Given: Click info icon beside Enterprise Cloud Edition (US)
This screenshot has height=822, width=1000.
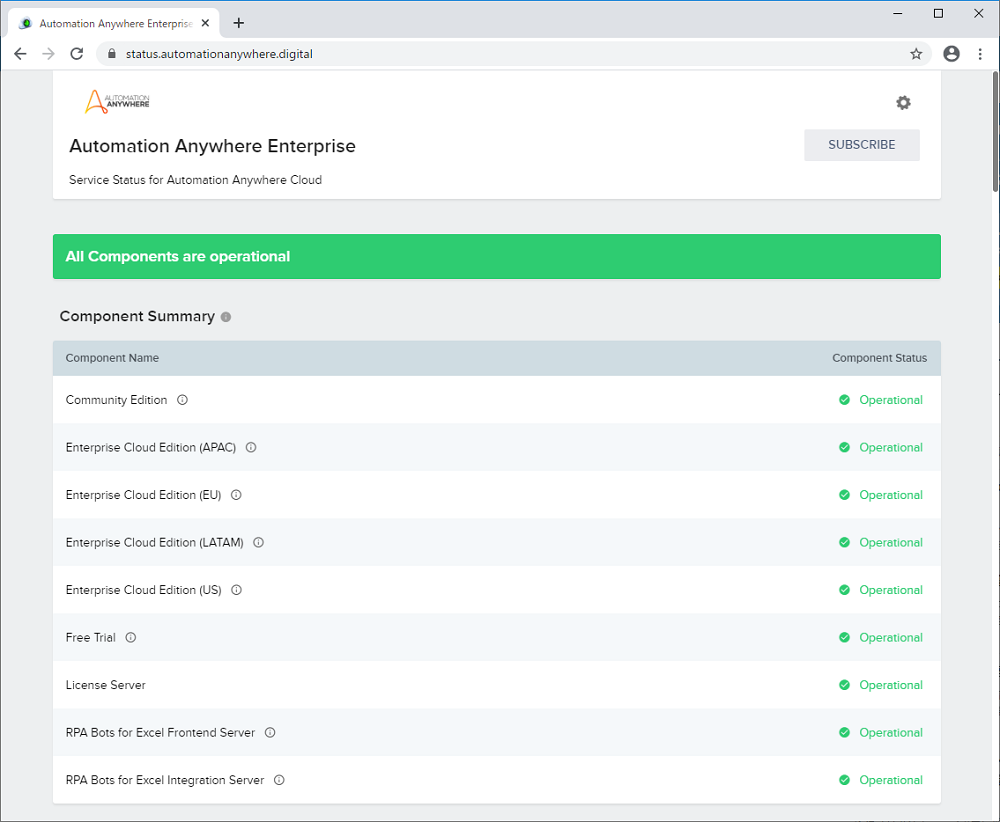Looking at the screenshot, I should click(237, 590).
